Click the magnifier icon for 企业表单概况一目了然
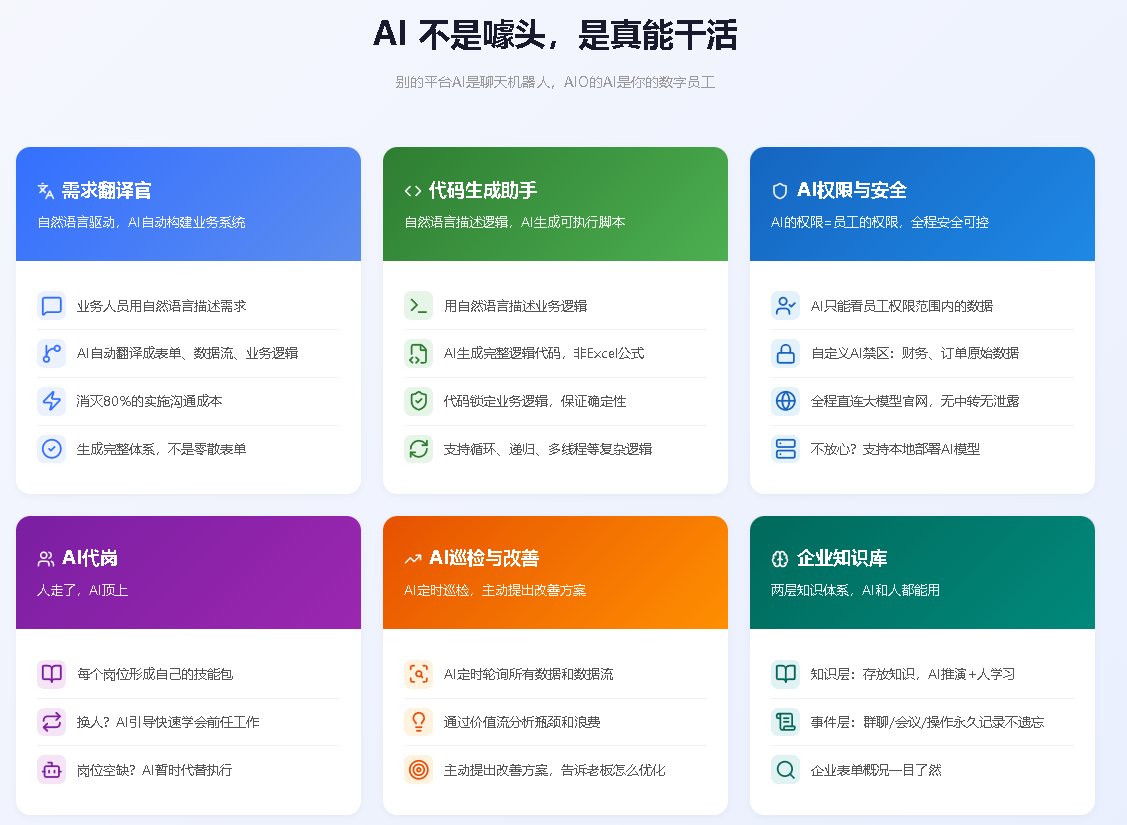 click(786, 770)
